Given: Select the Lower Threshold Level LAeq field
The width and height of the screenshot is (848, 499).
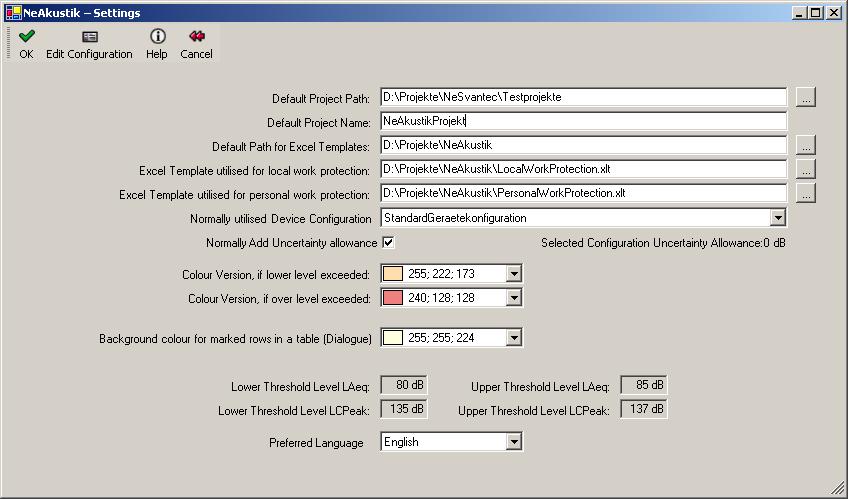Looking at the screenshot, I should pyautogui.click(x=404, y=385).
